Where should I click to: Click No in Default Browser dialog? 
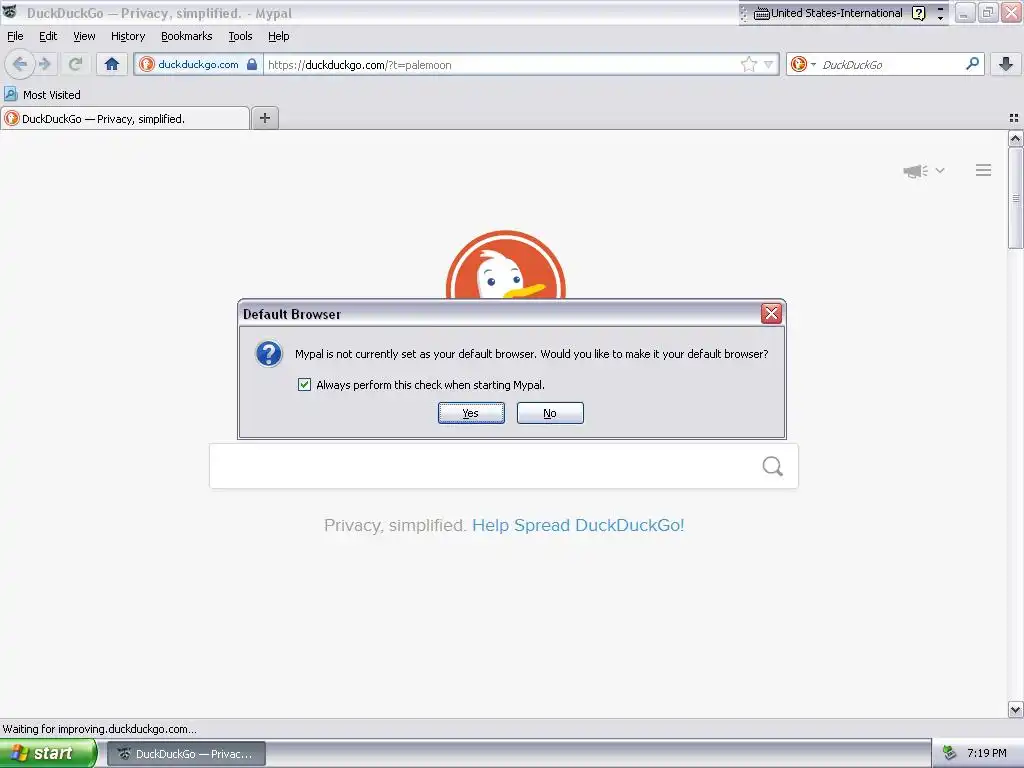point(550,413)
